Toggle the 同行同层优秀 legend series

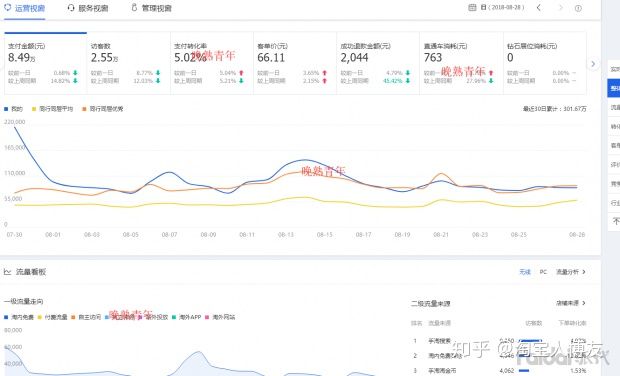(103, 109)
